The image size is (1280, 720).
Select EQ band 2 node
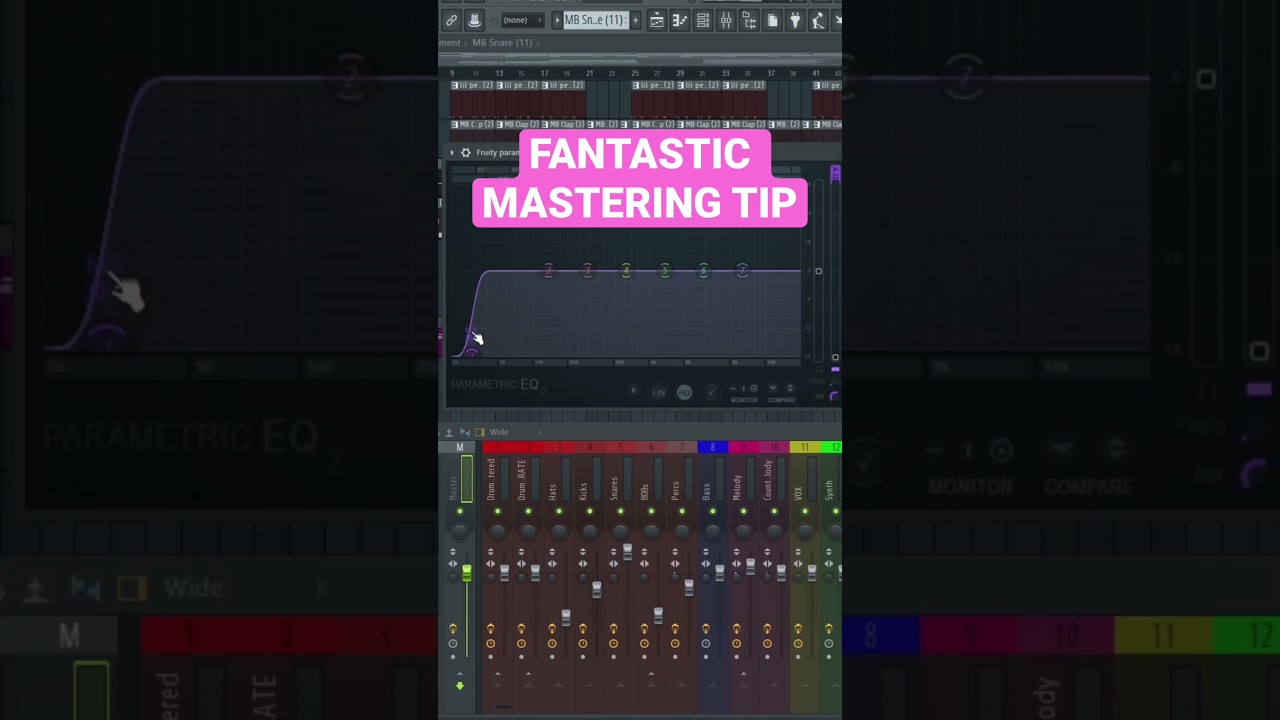[x=548, y=271]
